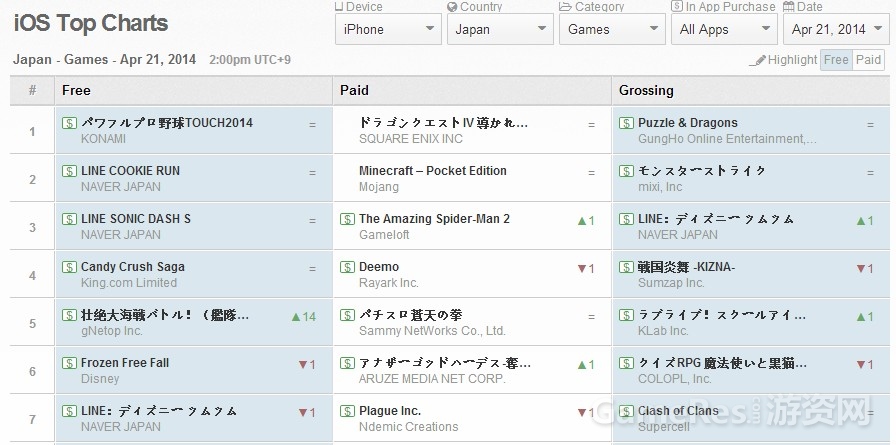Image resolution: width=896 pixels, height=445 pixels.
Task: Click publisher COLOPL, Inc.
Action: (x=674, y=379)
